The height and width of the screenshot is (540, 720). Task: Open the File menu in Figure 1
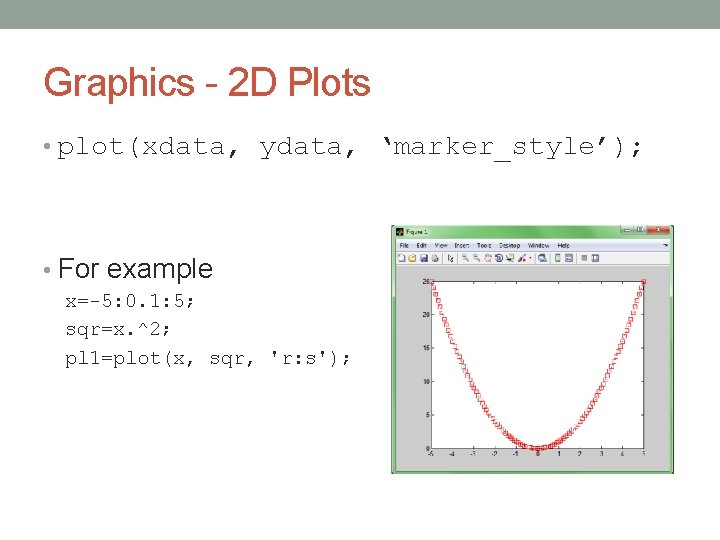tap(404, 246)
